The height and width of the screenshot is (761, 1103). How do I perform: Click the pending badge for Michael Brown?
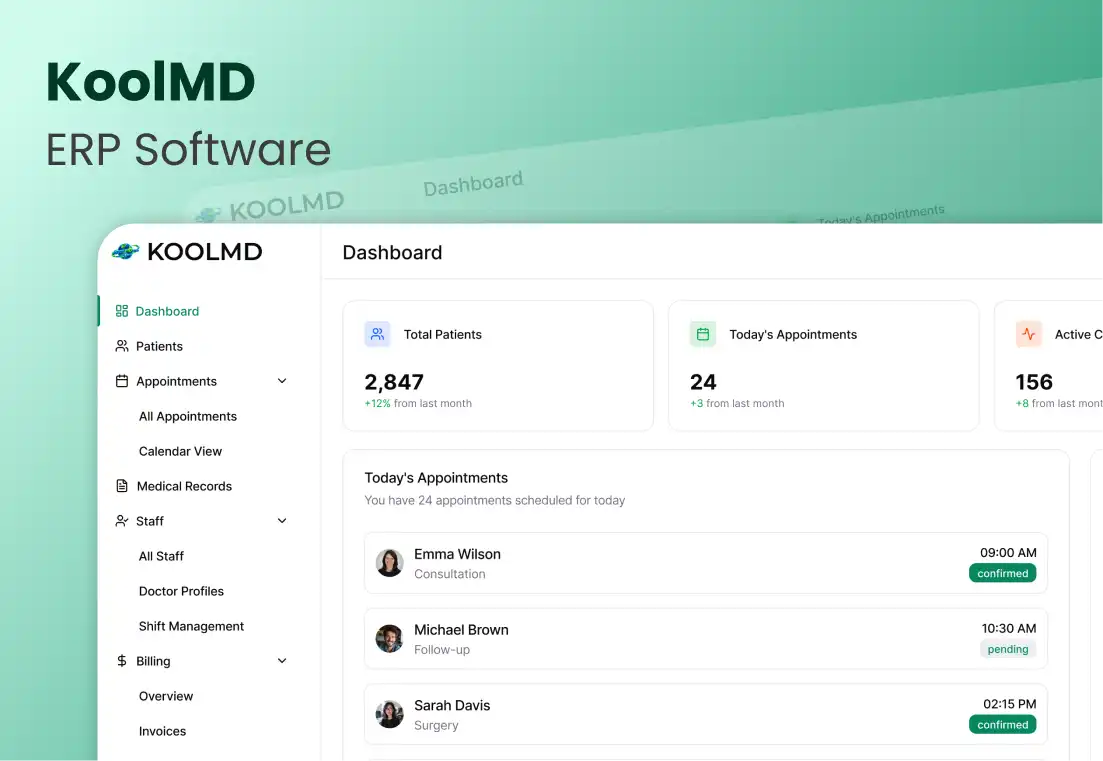click(1008, 649)
